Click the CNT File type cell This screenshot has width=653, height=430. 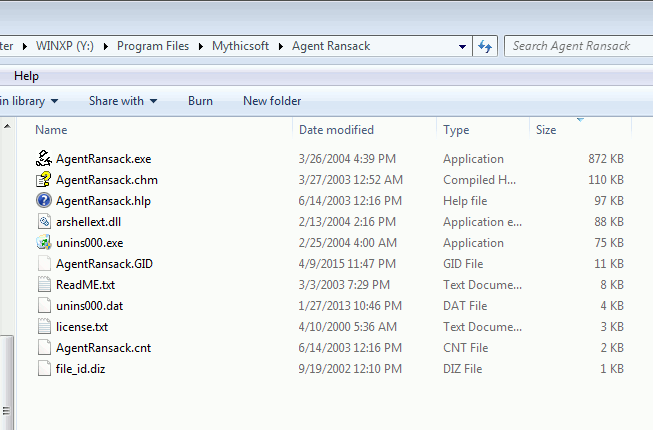466,348
